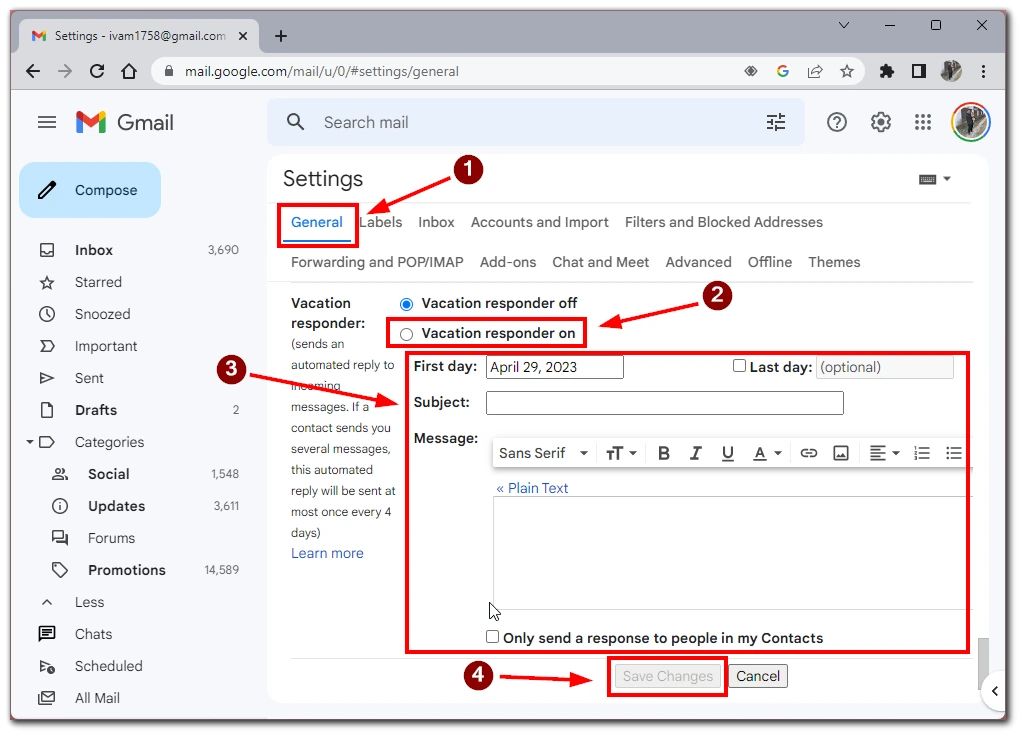The width and height of the screenshot is (1024, 738).
Task: Switch to the Inbox settings tab
Action: coord(436,222)
